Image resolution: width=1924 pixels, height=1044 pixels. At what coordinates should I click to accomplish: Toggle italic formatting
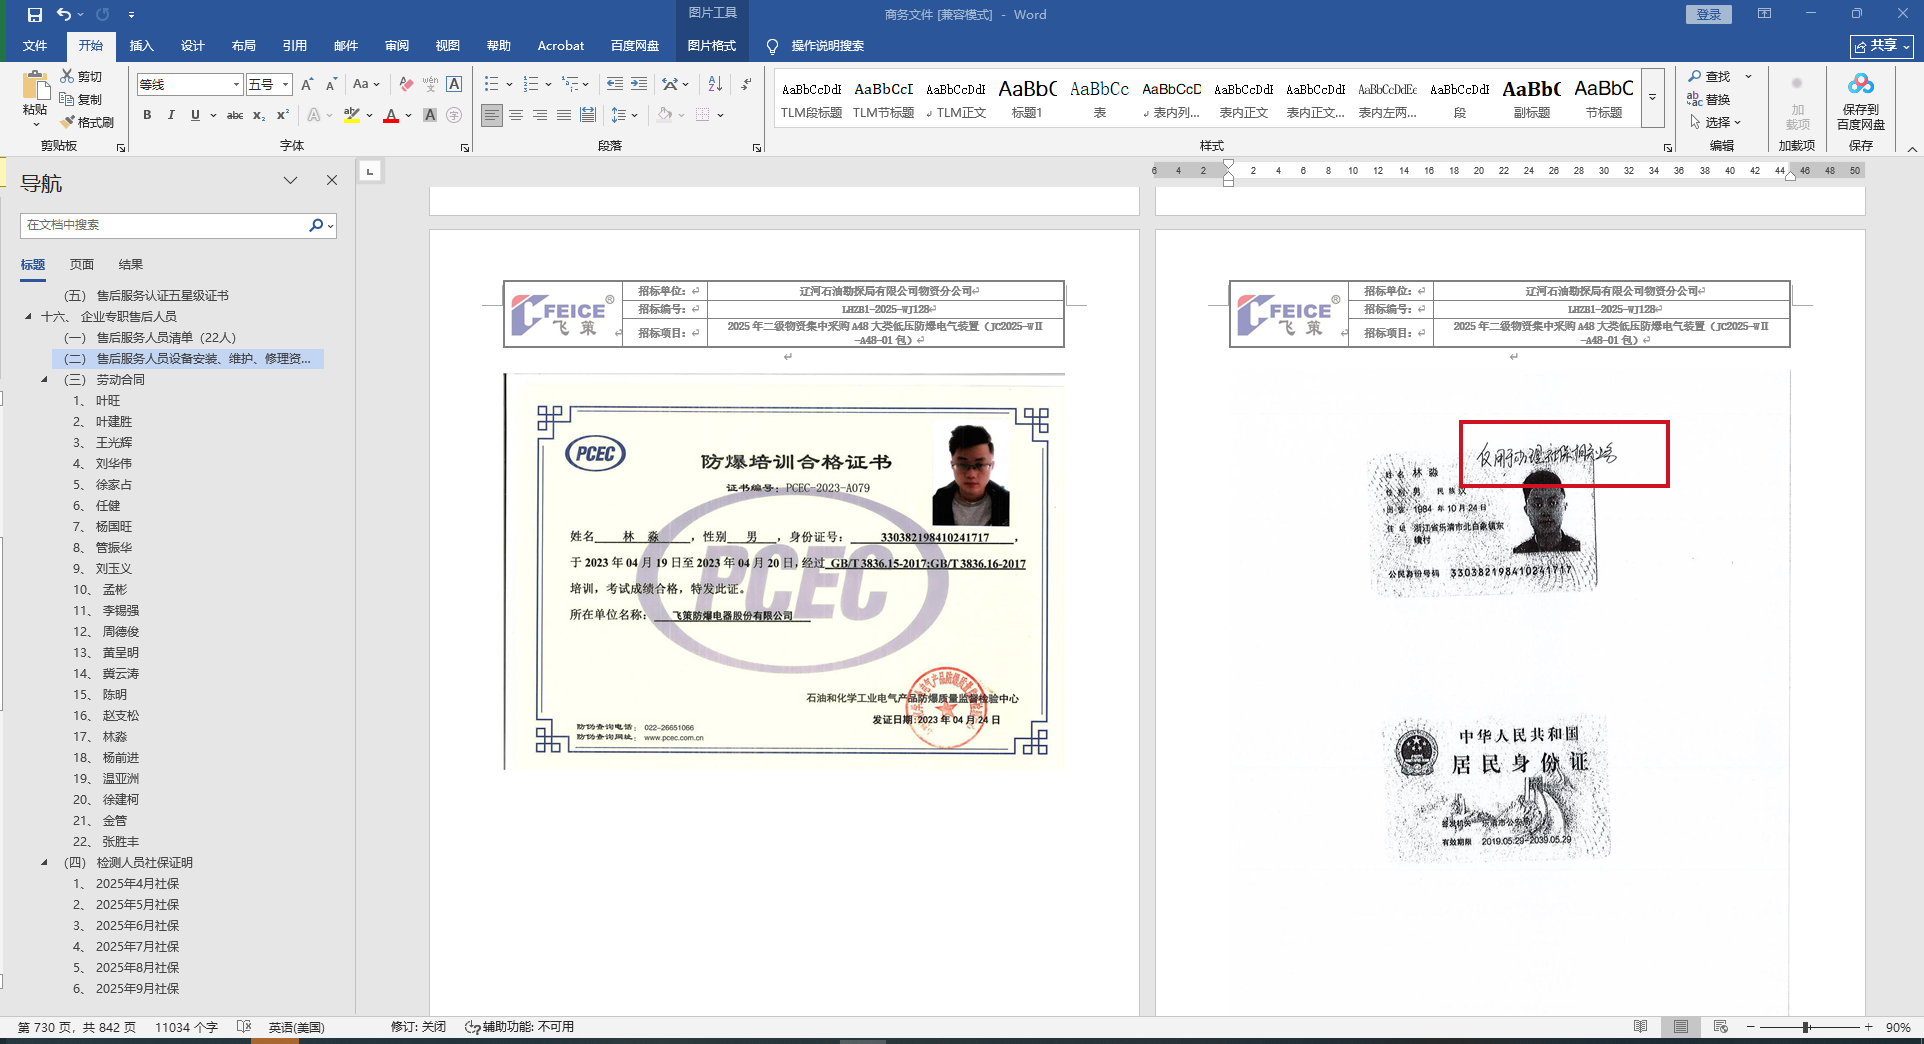coord(171,115)
